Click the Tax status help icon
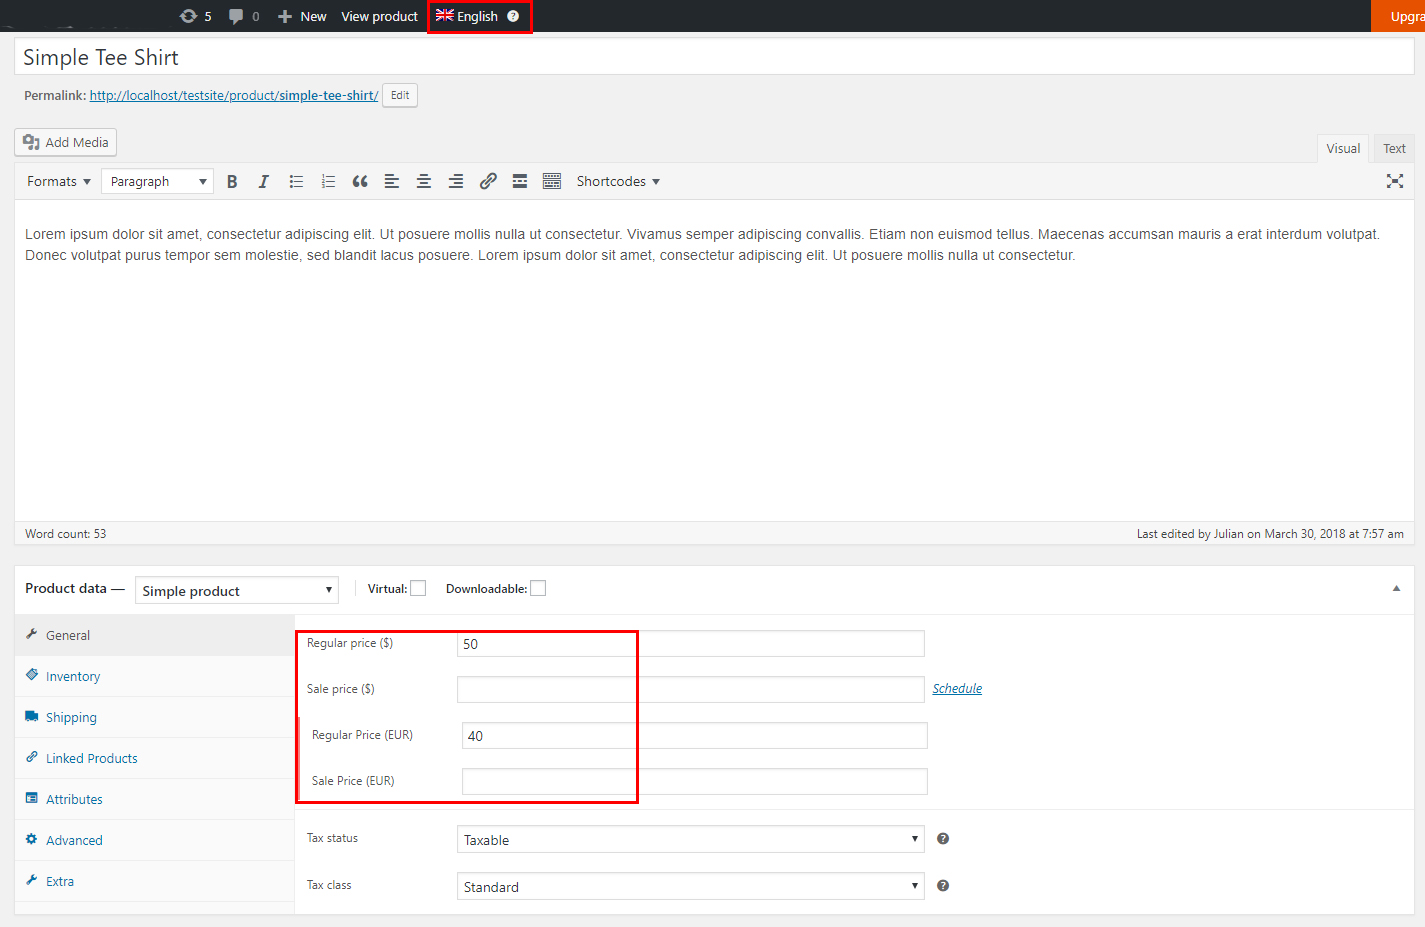The height and width of the screenshot is (927, 1425). pyautogui.click(x=943, y=839)
